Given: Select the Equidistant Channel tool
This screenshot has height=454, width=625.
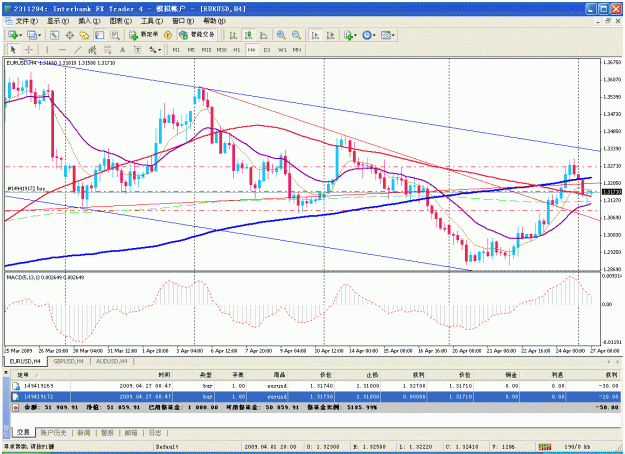Looking at the screenshot, I should pyautogui.click(x=92, y=50).
